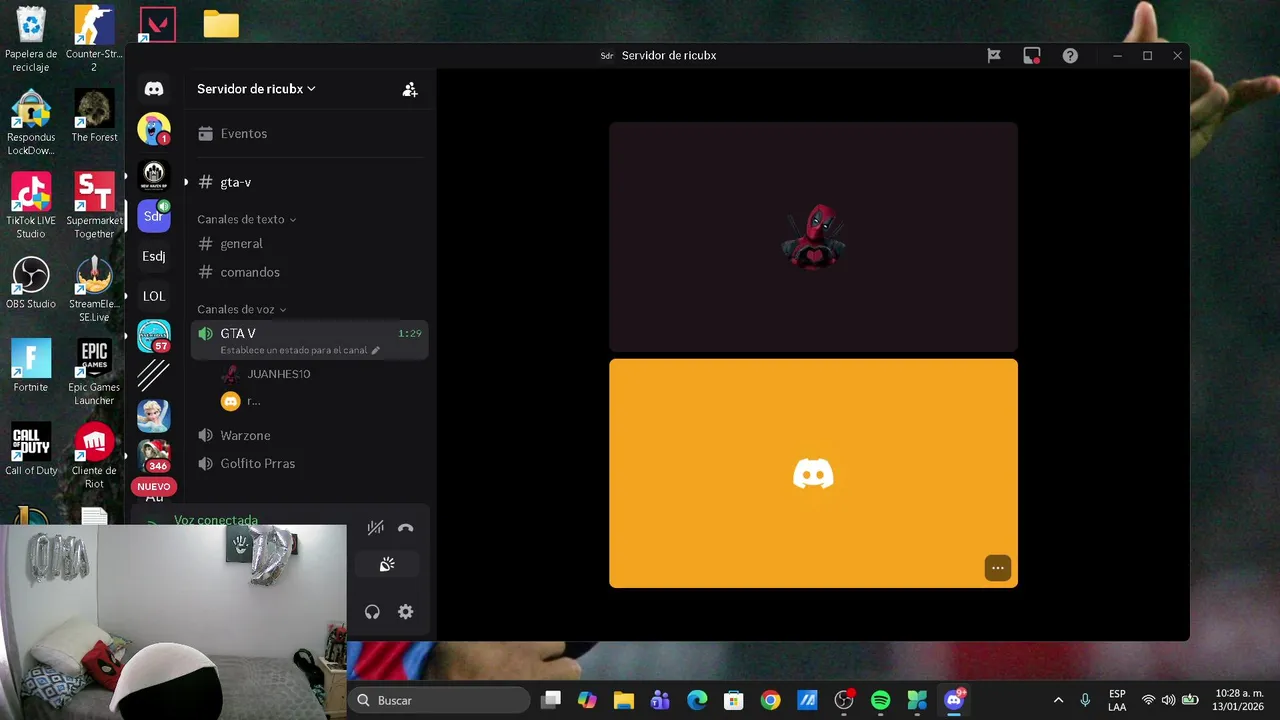Open the general text channel
Screen dimensions: 1280x720
click(x=310, y=244)
